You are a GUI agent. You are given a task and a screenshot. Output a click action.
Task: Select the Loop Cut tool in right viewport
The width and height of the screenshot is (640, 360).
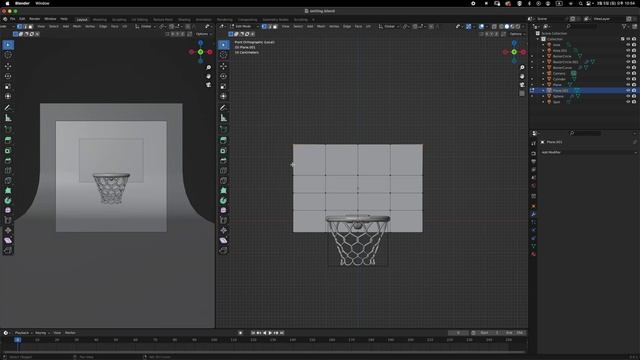click(223, 171)
